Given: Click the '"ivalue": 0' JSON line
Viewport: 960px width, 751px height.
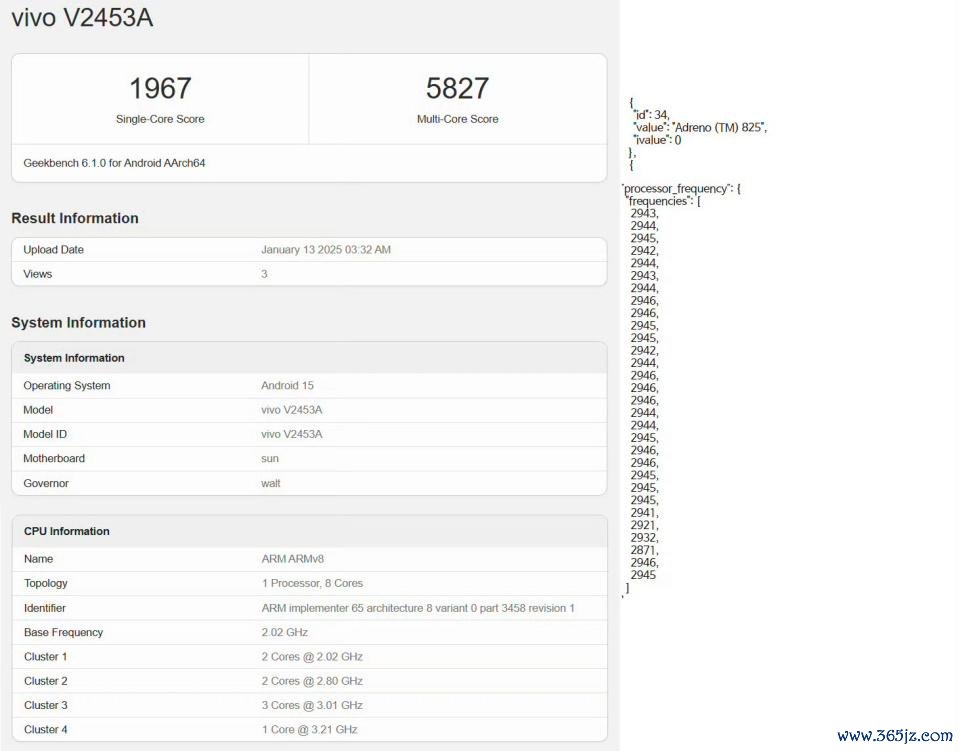Looking at the screenshot, I should coord(658,140).
